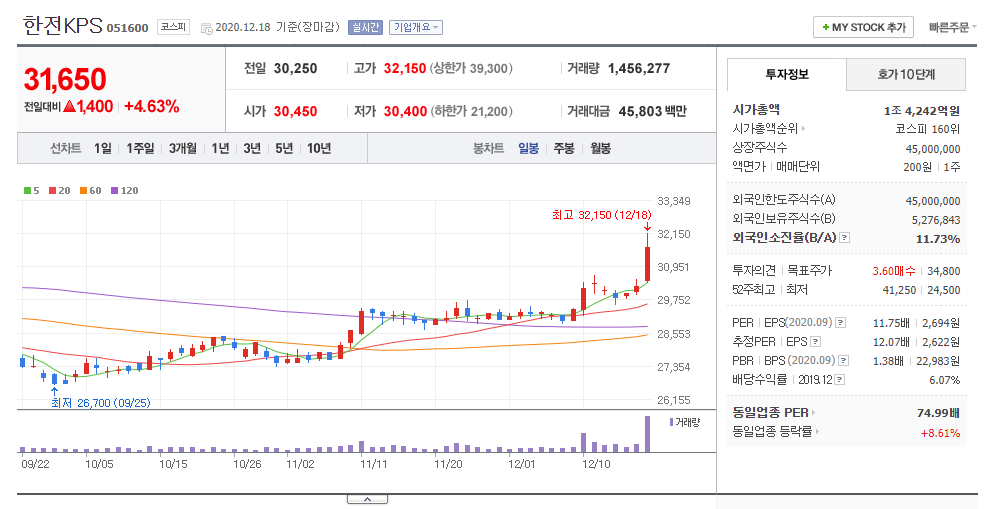Viewport: 997px width, 509px height.
Task: Open the 동일업종 PER link
Action: coord(773,412)
